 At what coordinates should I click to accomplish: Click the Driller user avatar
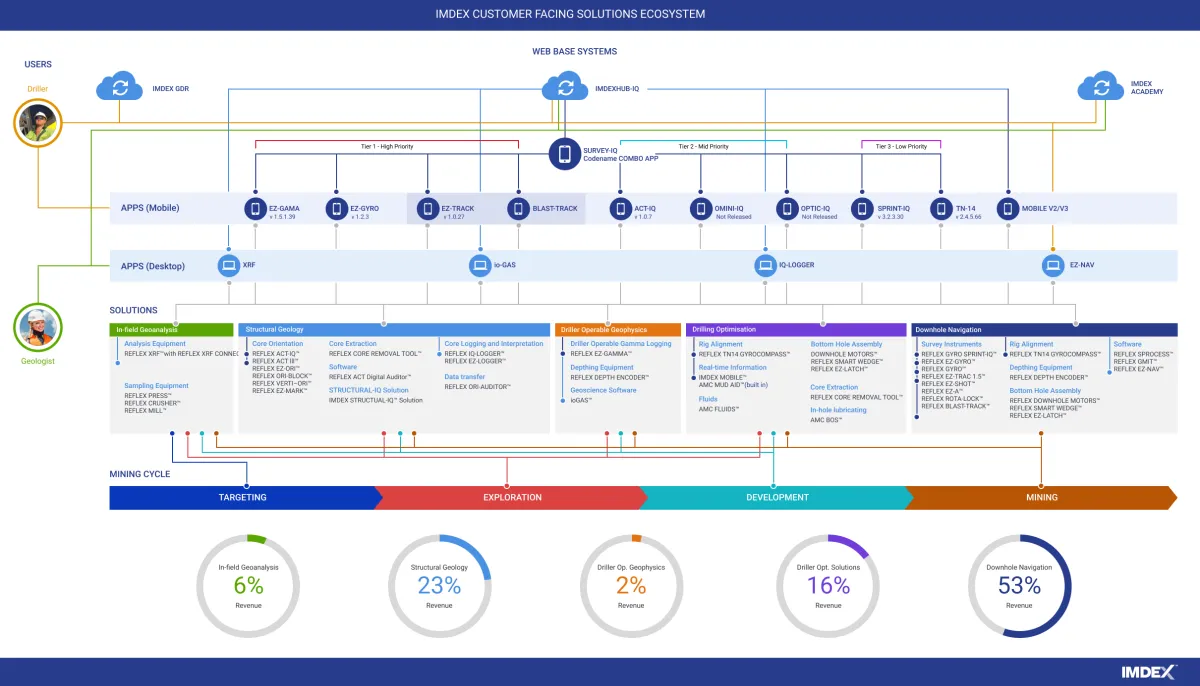(39, 123)
